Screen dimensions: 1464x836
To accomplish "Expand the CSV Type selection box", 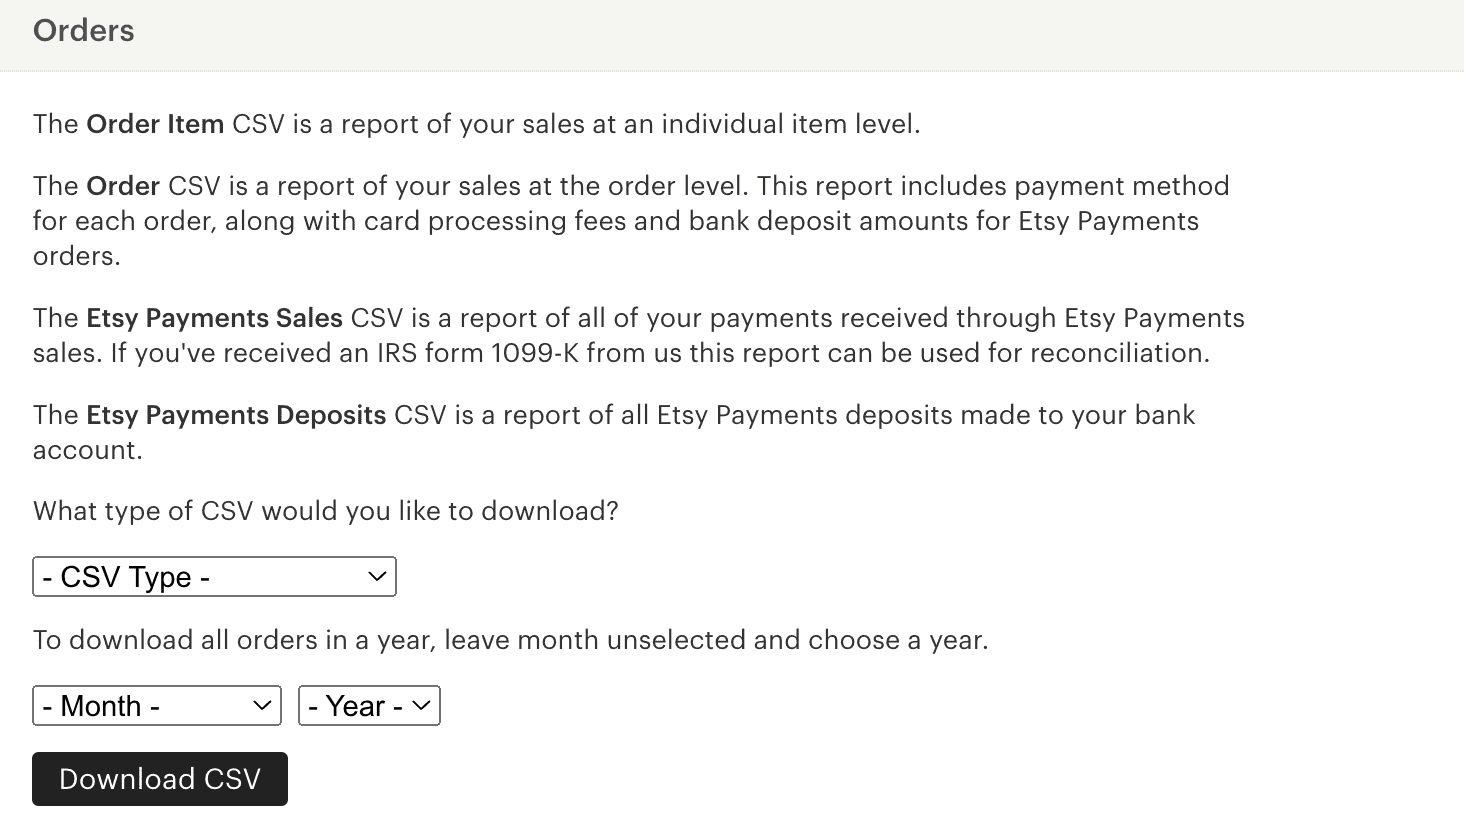I will tap(214, 576).
